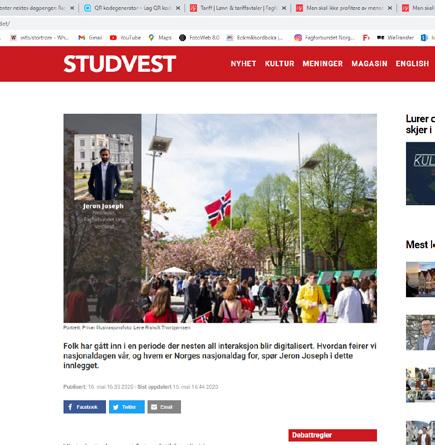
Task: Open the WeTransfer bookmark
Action: pos(395,38)
